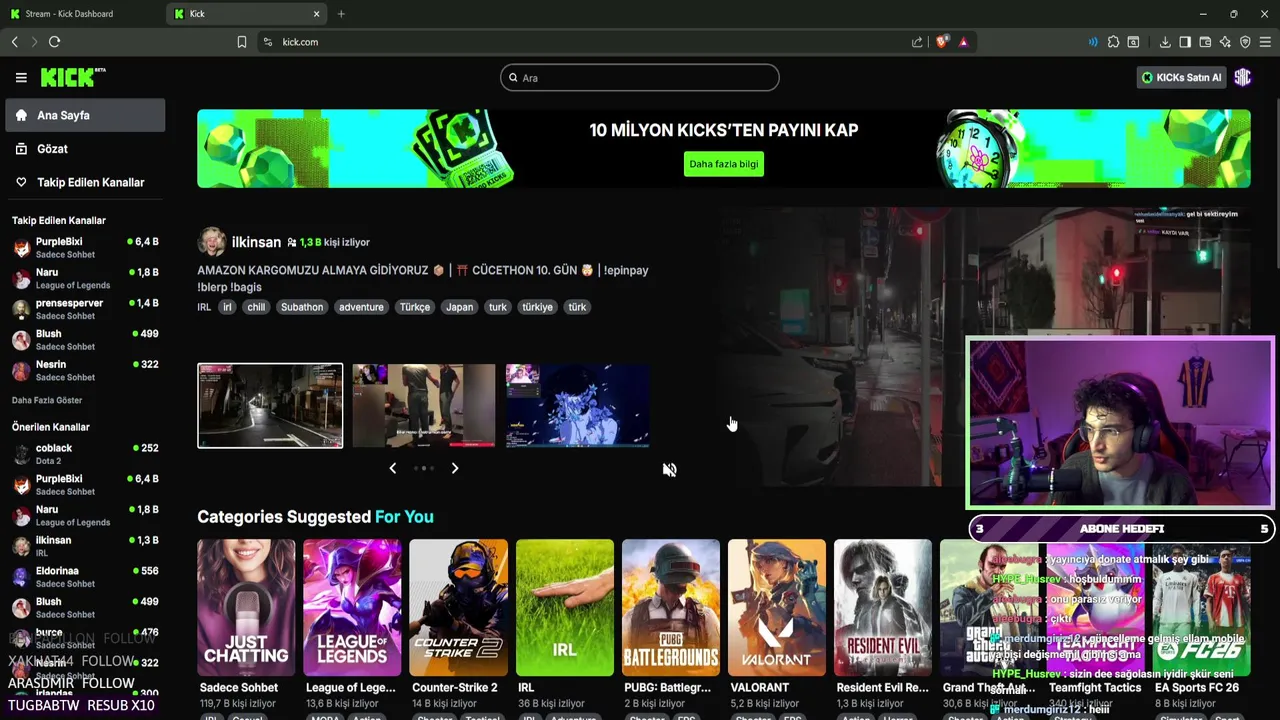Open Counter-Strike 2 category card
The width and height of the screenshot is (1280, 720).
click(458, 608)
